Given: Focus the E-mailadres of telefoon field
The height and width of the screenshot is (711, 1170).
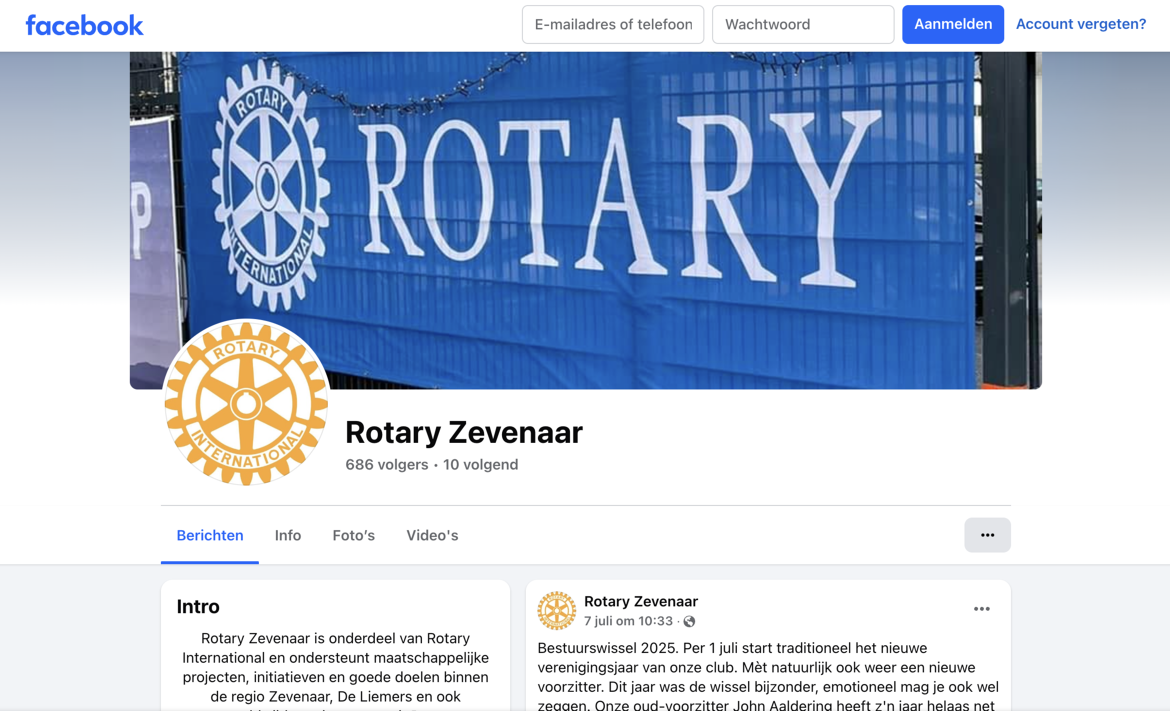Looking at the screenshot, I should 613,24.
